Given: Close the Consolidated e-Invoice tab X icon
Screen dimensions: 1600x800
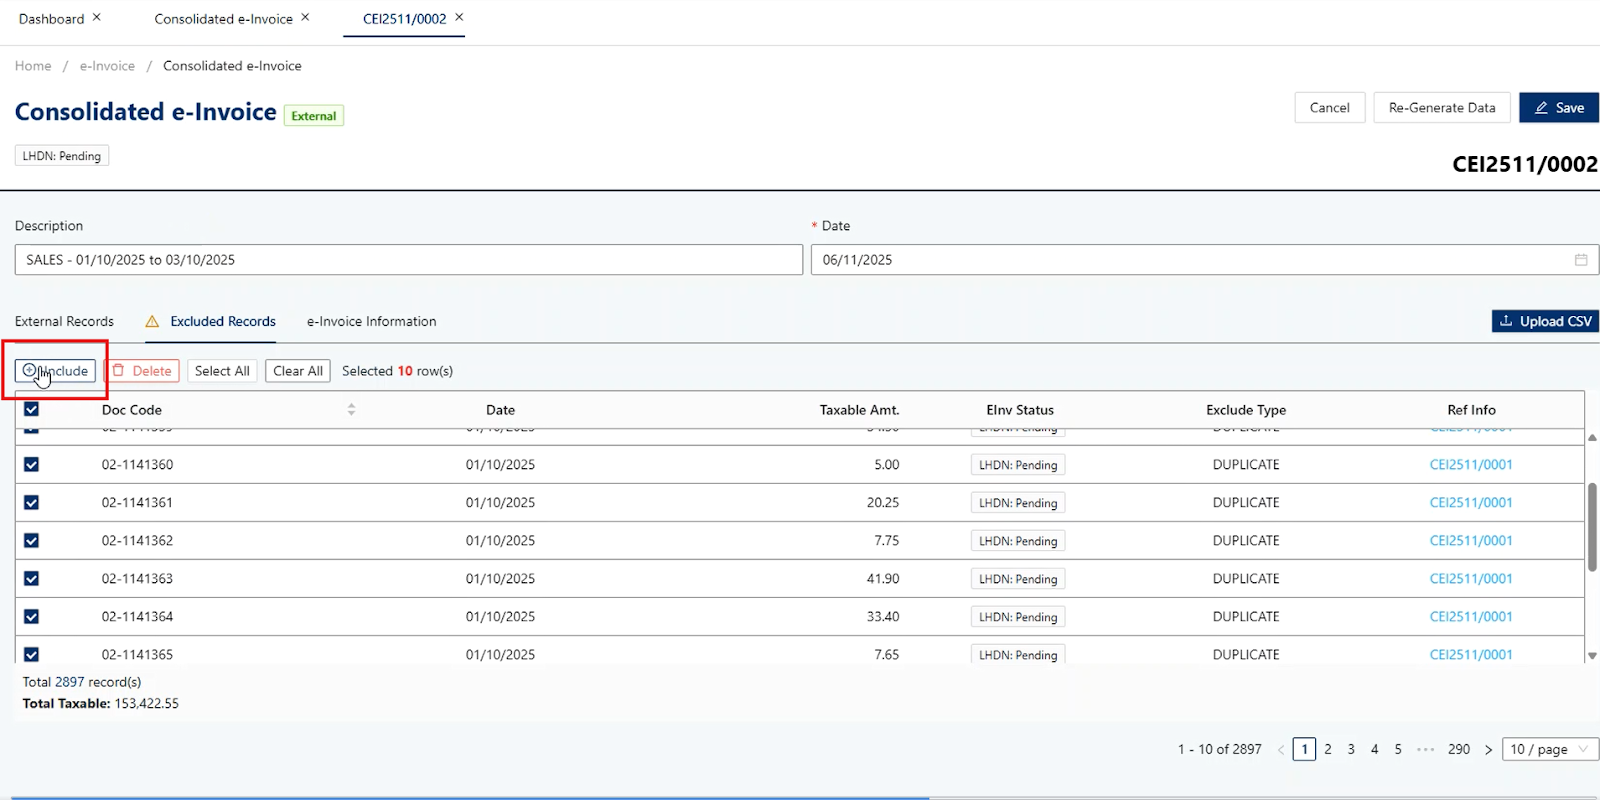Looking at the screenshot, I should click(305, 18).
